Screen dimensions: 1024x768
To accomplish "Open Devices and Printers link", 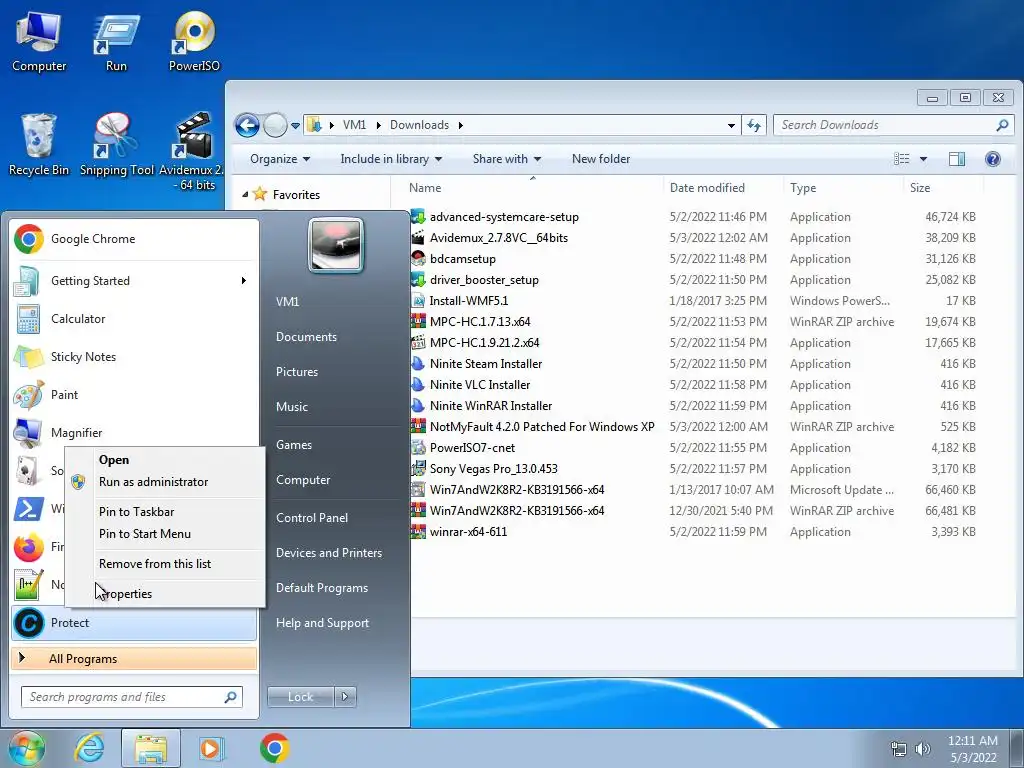I will (329, 553).
